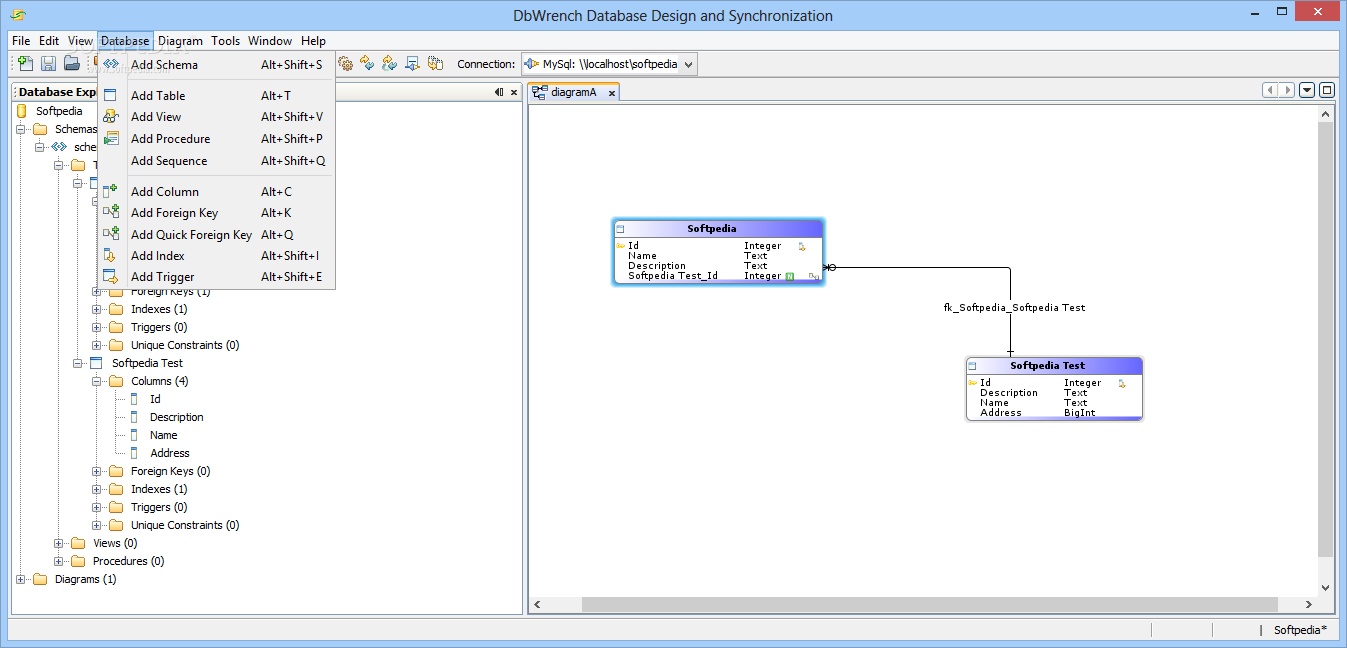Choose Add Index menu entry

(x=216, y=256)
